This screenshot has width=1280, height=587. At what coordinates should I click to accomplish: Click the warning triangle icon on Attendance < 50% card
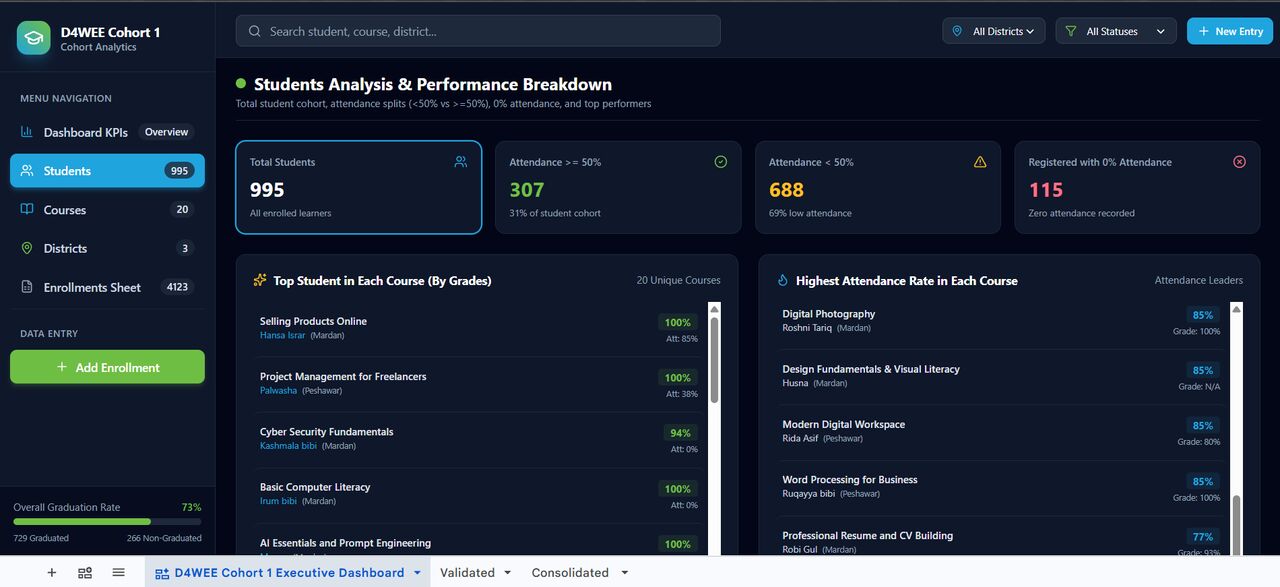(x=980, y=162)
